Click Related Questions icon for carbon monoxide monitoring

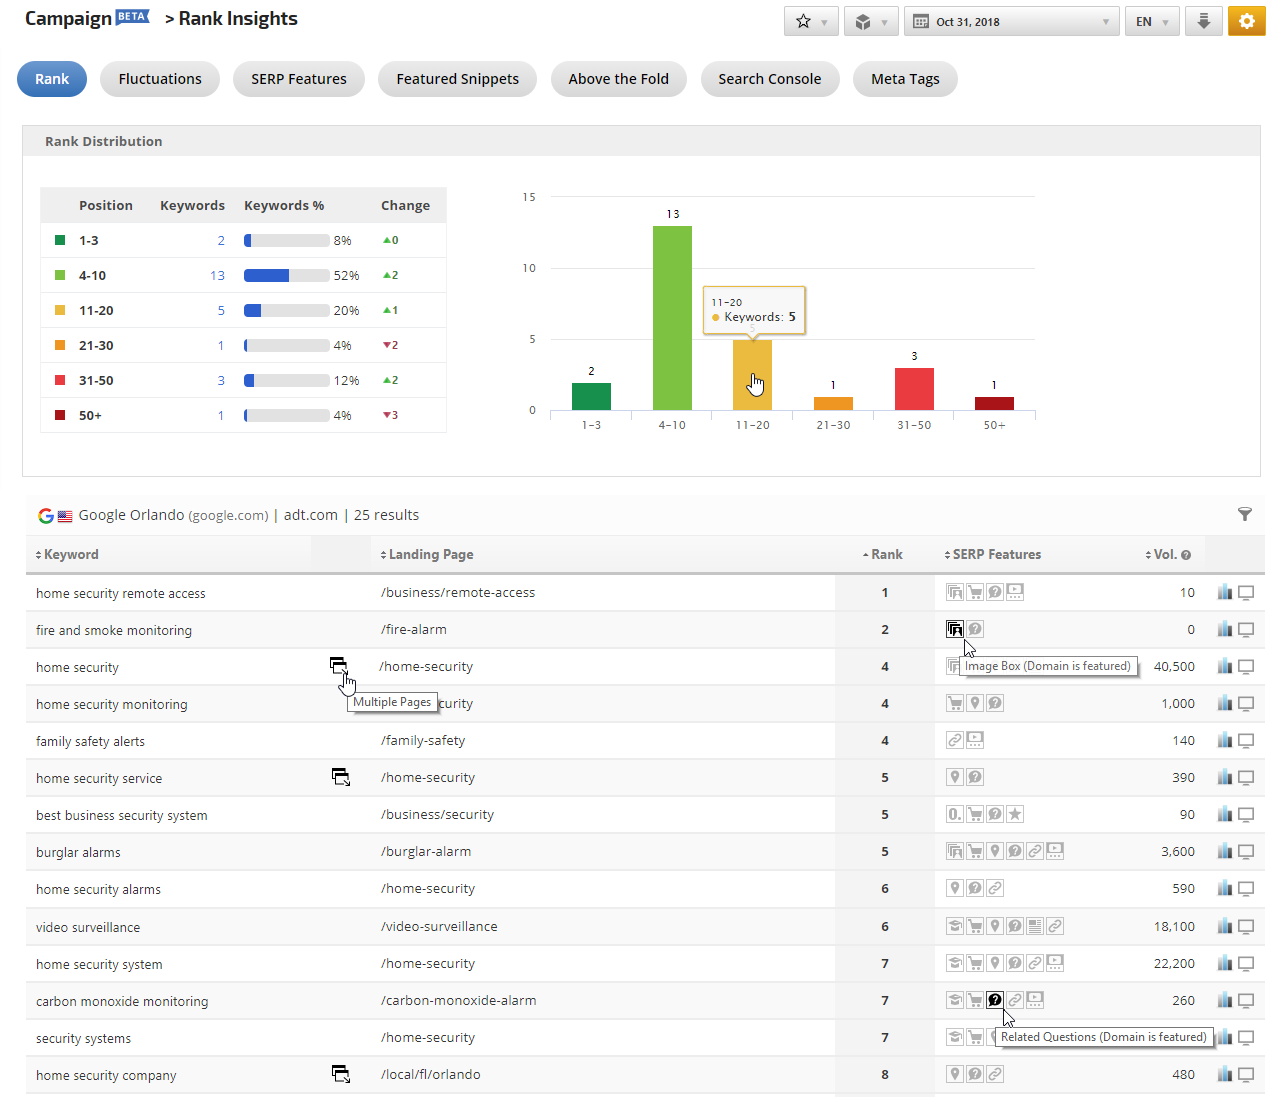994,1000
